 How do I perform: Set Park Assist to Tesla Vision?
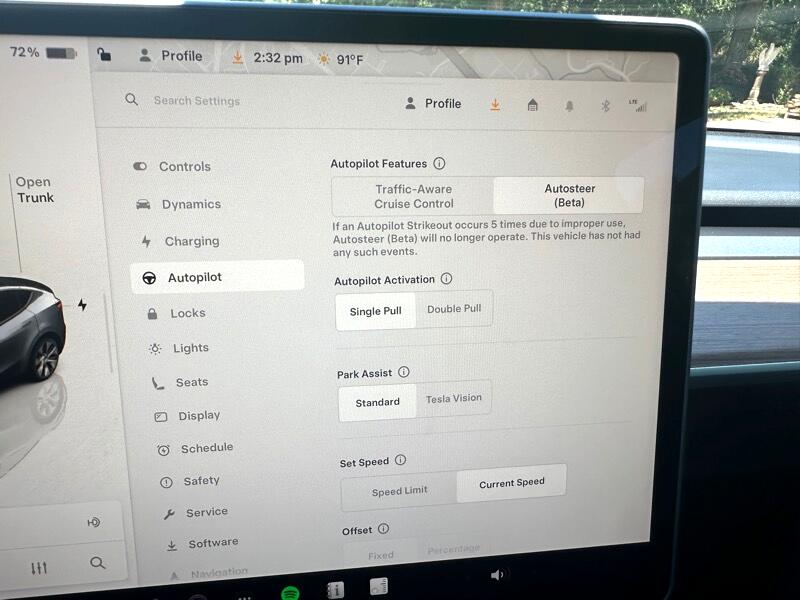453,398
